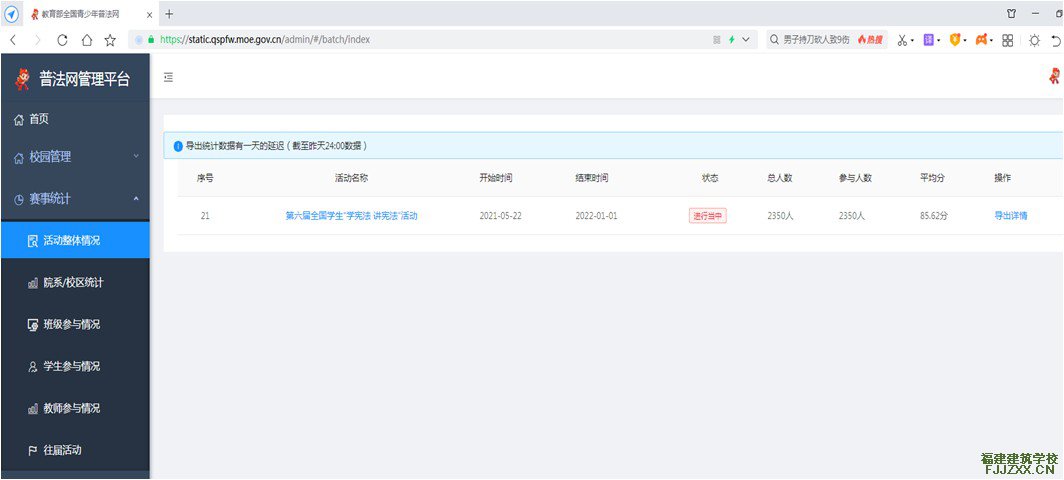Click the browser home icon
This screenshot has height=480, width=1064.
pyautogui.click(x=86, y=40)
